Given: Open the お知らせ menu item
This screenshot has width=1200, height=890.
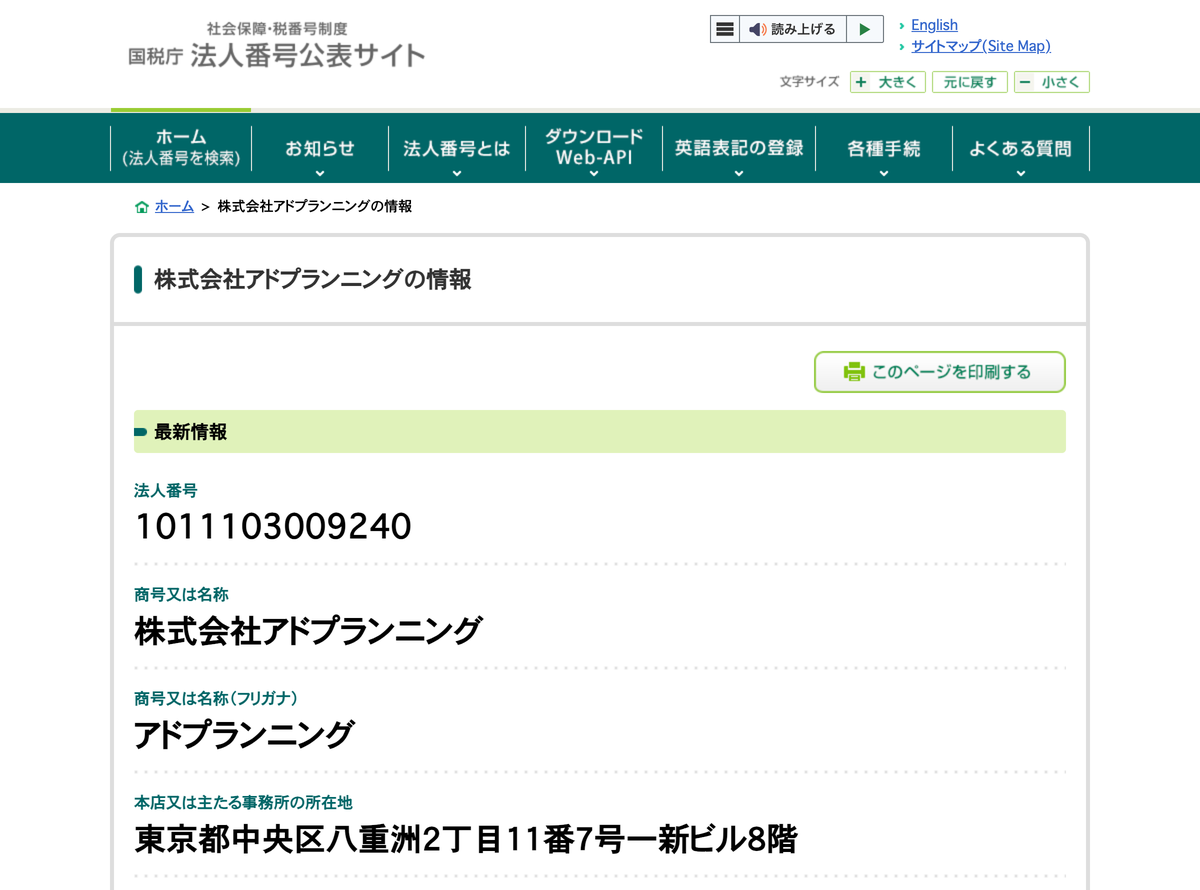Looking at the screenshot, I should point(320,148).
